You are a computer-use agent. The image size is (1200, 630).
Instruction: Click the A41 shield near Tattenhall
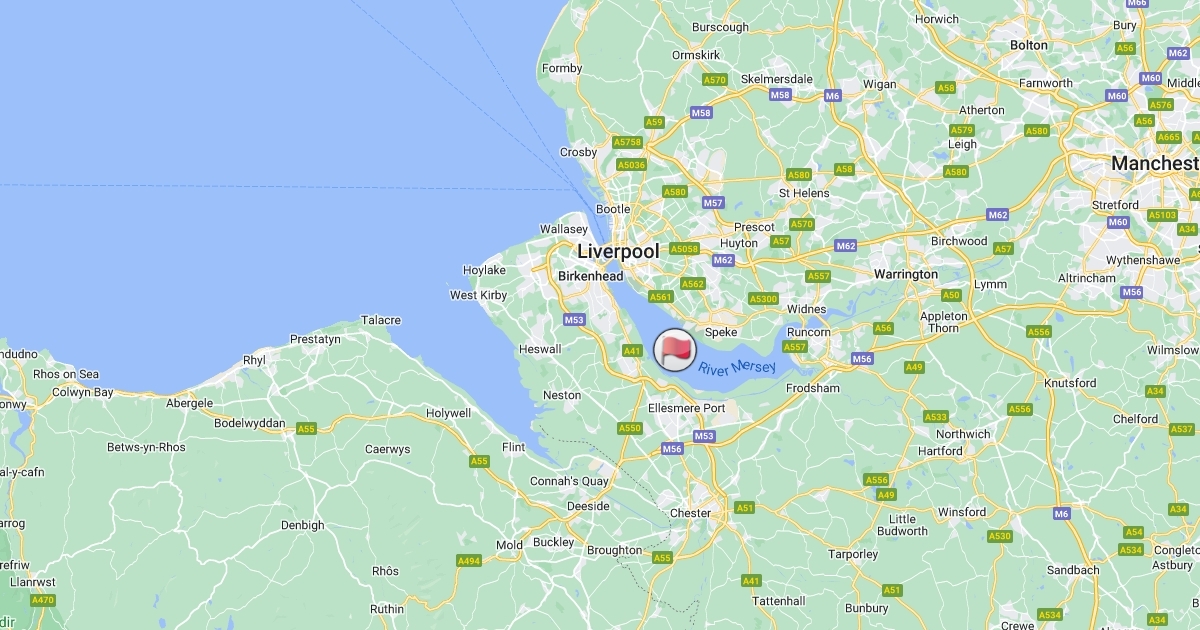tap(751, 581)
